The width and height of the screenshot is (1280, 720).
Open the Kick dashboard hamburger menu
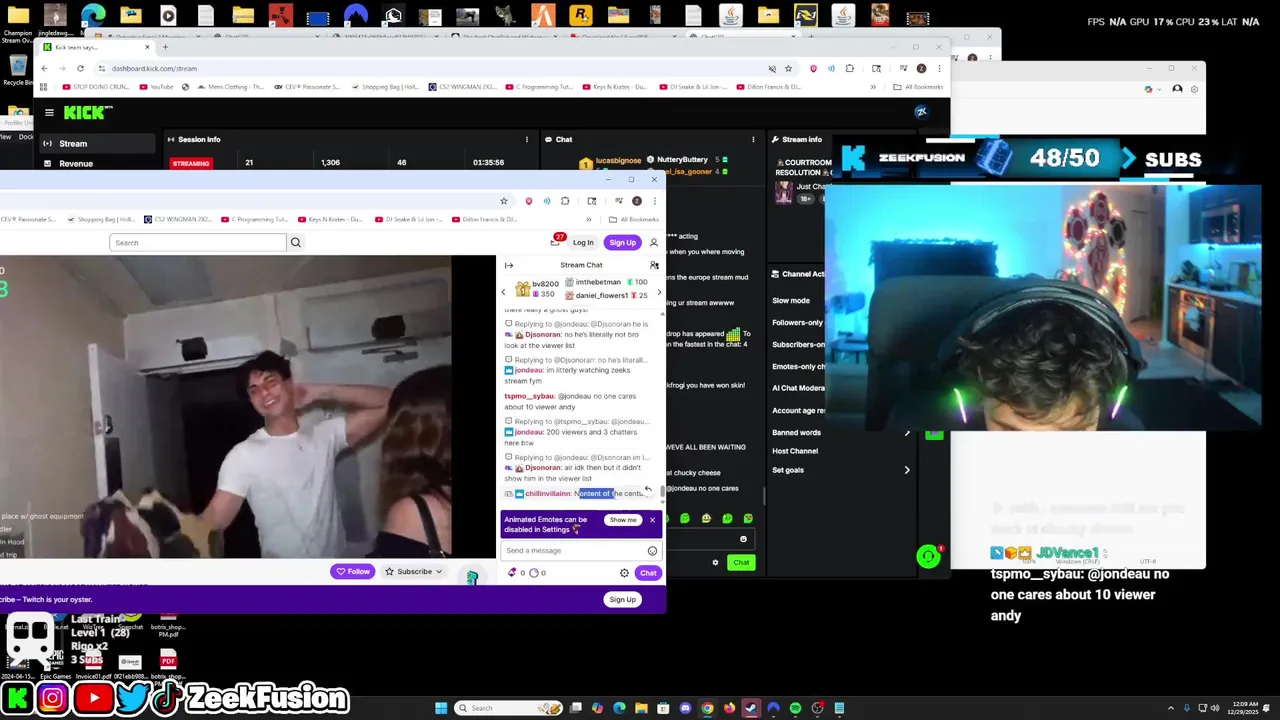[x=48, y=112]
